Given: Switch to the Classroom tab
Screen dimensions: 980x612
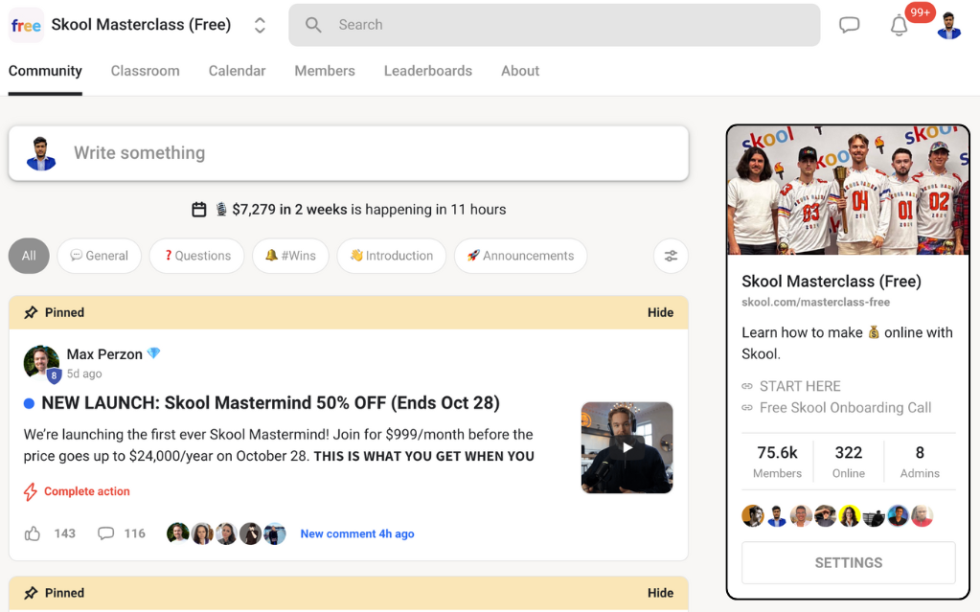Looking at the screenshot, I should [145, 71].
